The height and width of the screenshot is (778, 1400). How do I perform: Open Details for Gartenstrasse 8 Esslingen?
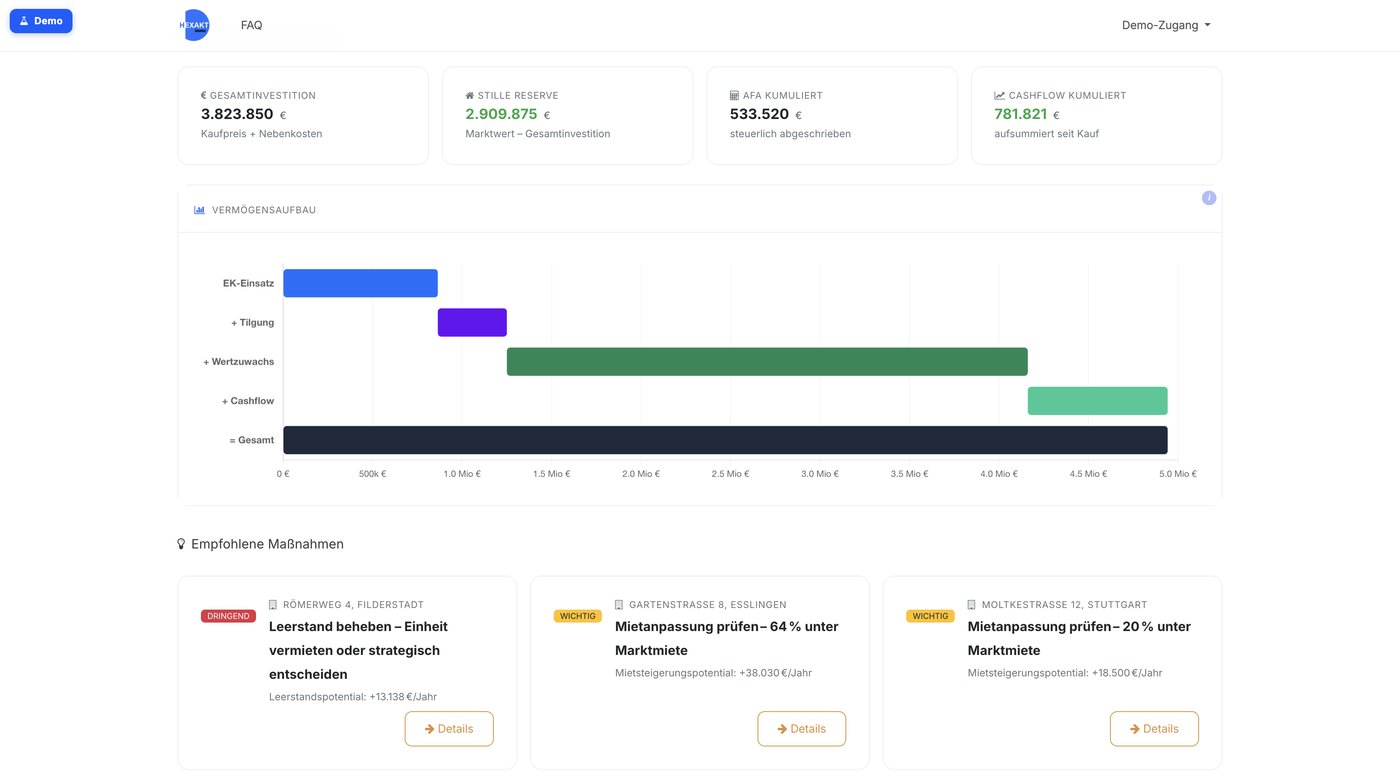coord(802,729)
